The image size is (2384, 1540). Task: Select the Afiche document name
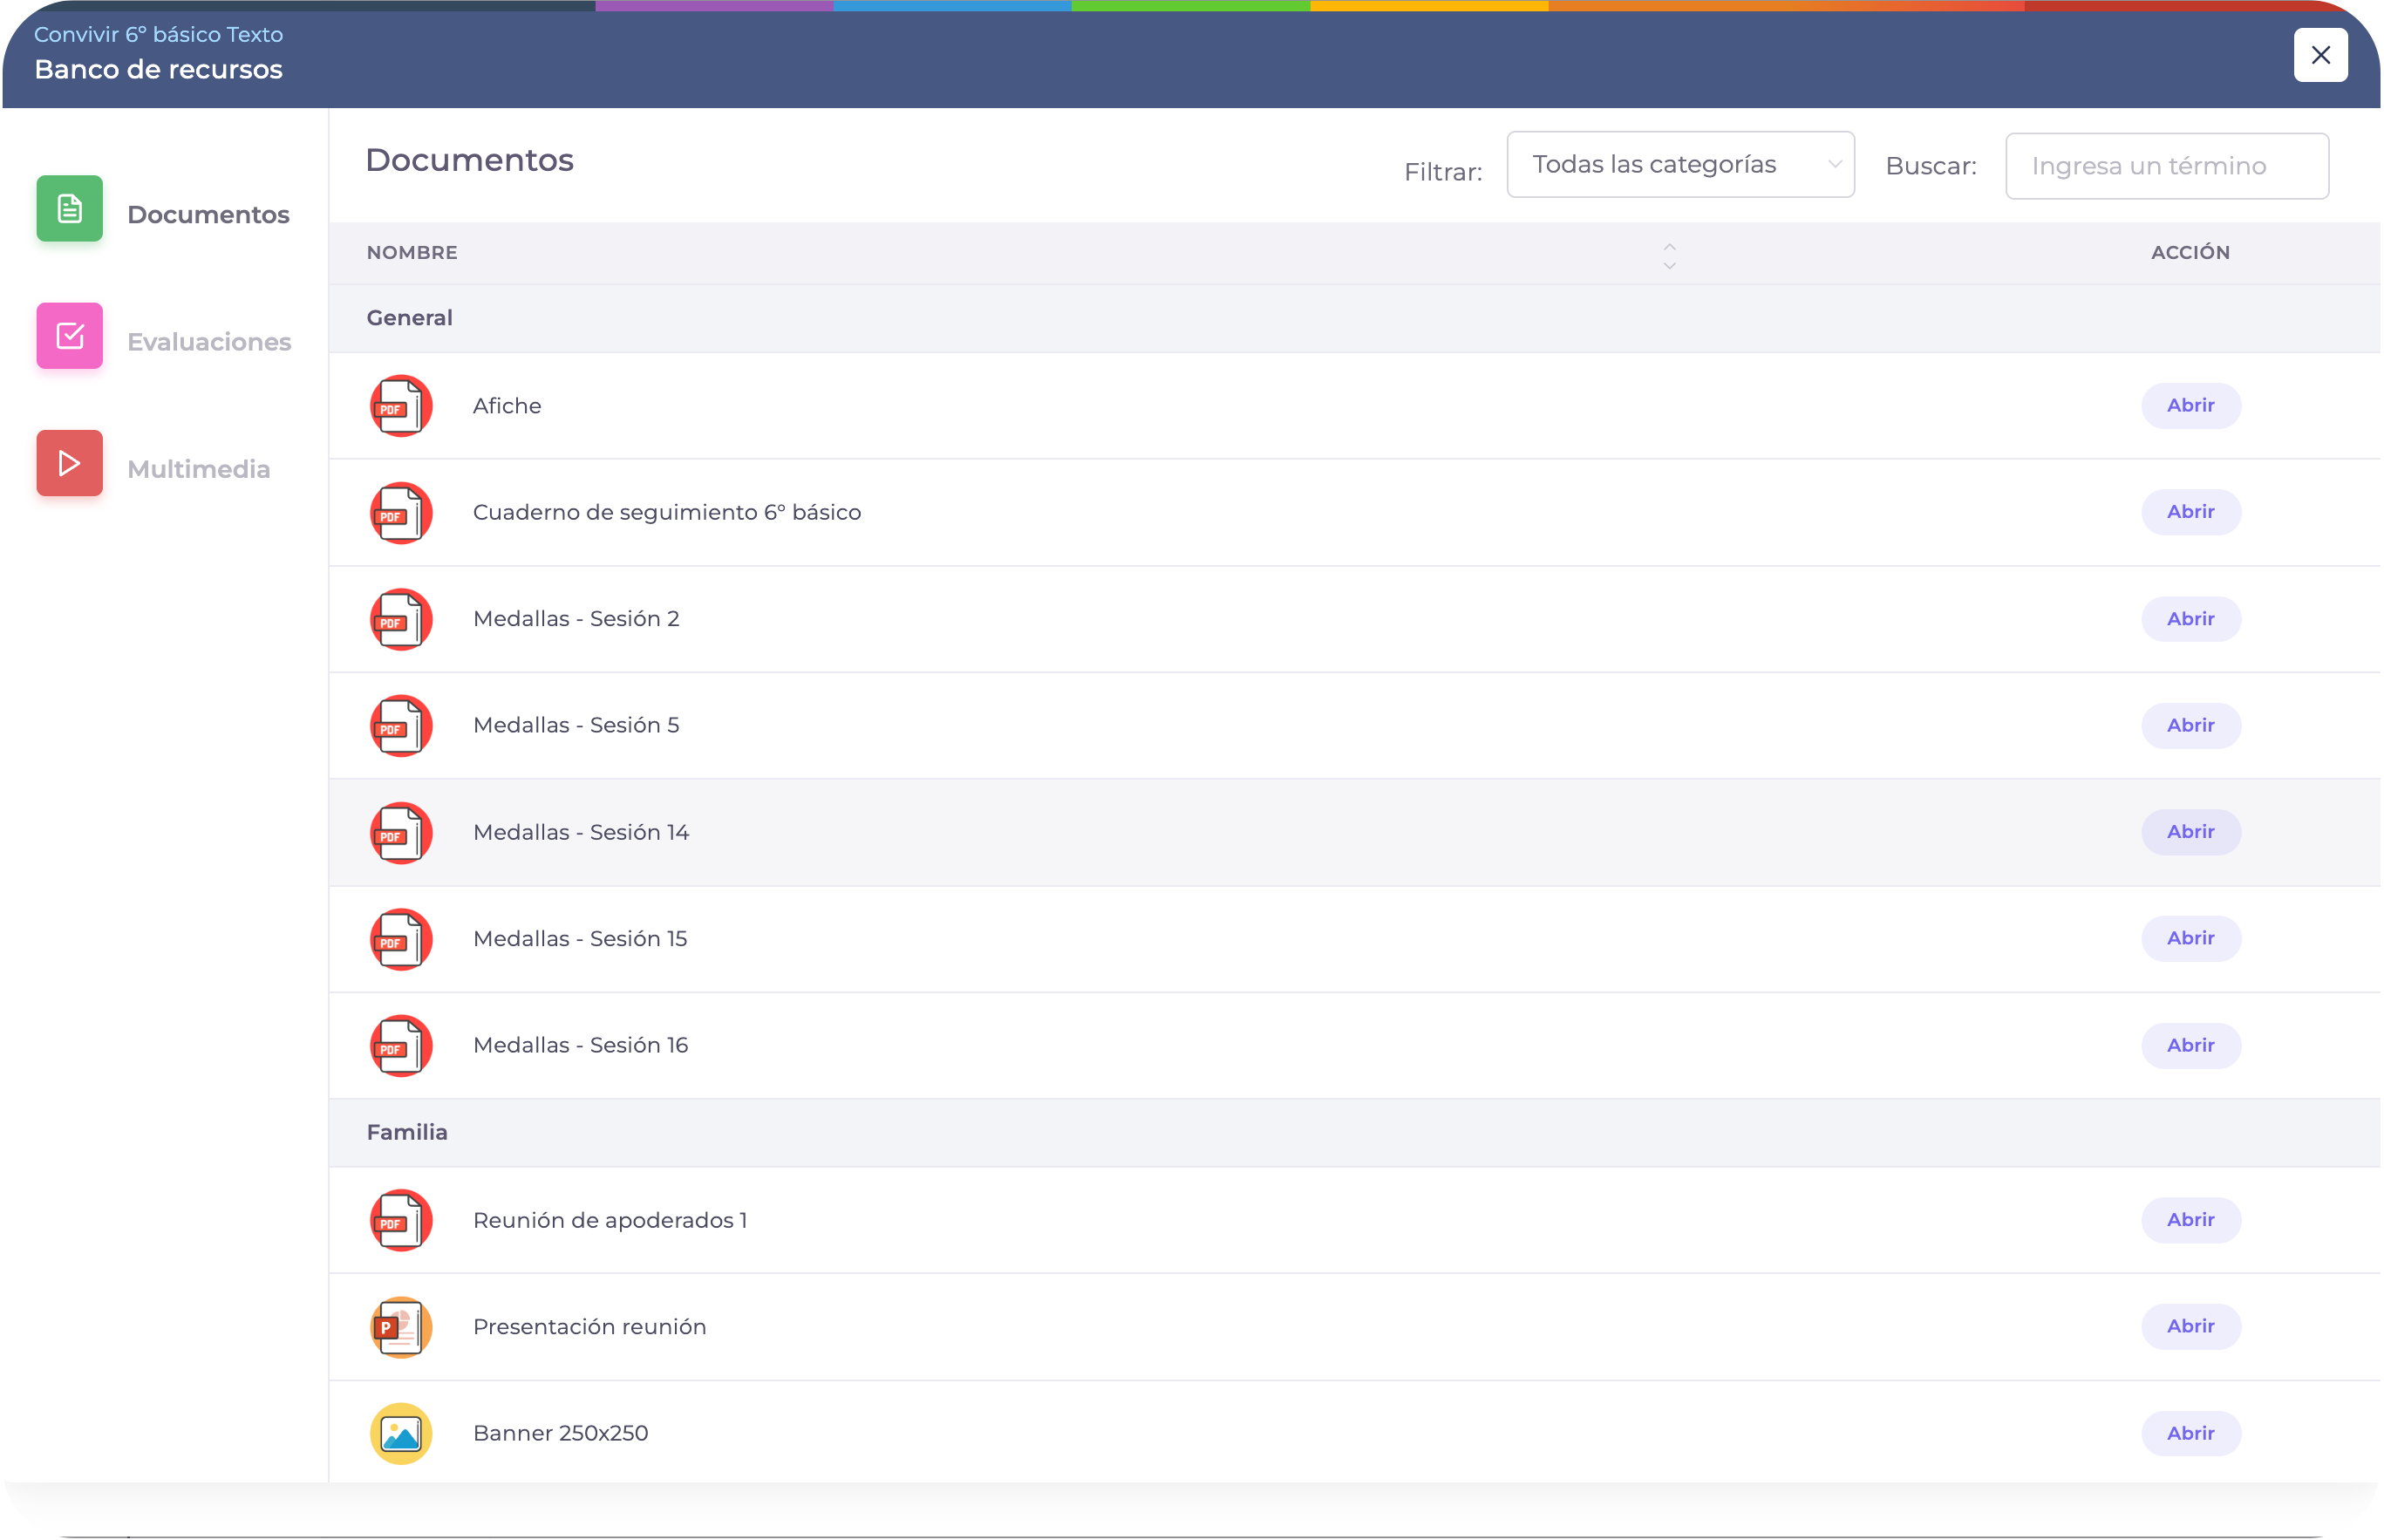[507, 406]
